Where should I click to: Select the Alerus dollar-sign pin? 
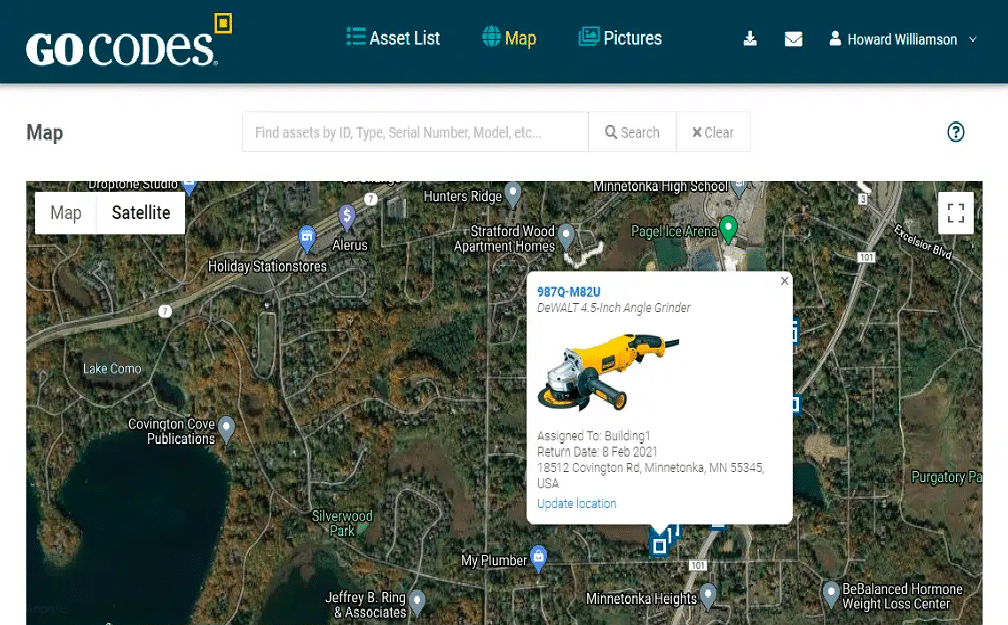[x=346, y=217]
